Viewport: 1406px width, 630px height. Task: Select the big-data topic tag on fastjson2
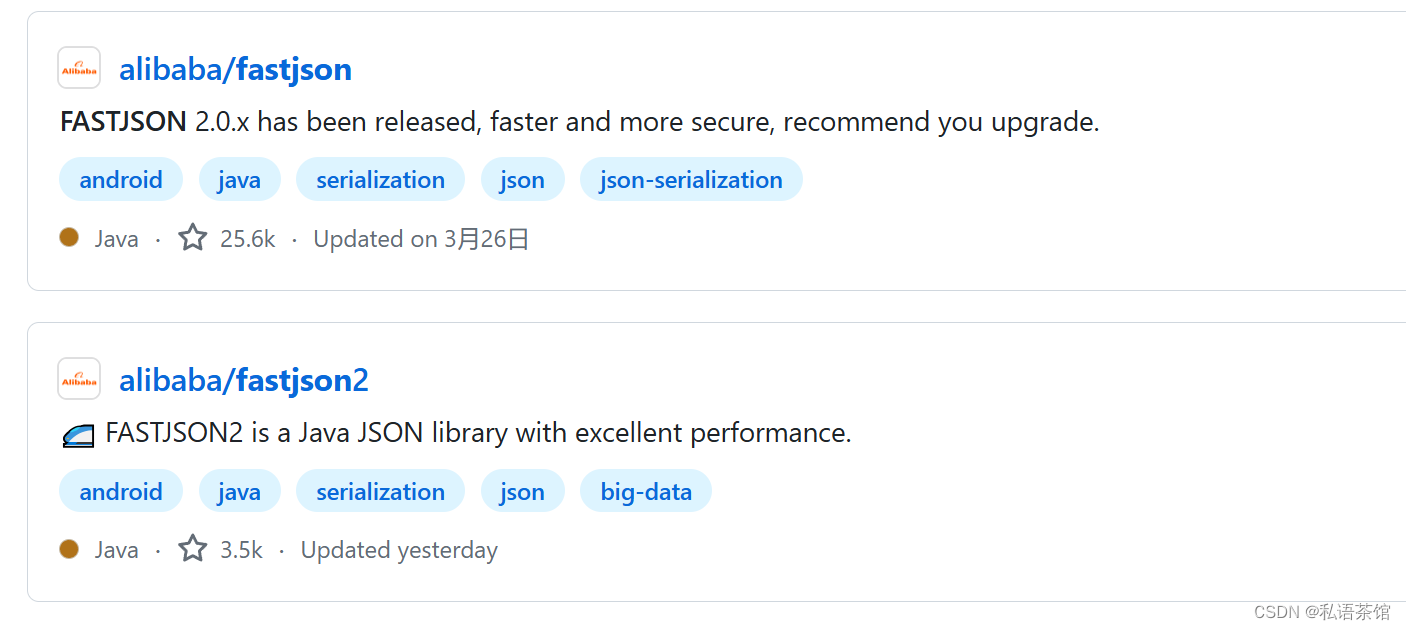pos(645,491)
